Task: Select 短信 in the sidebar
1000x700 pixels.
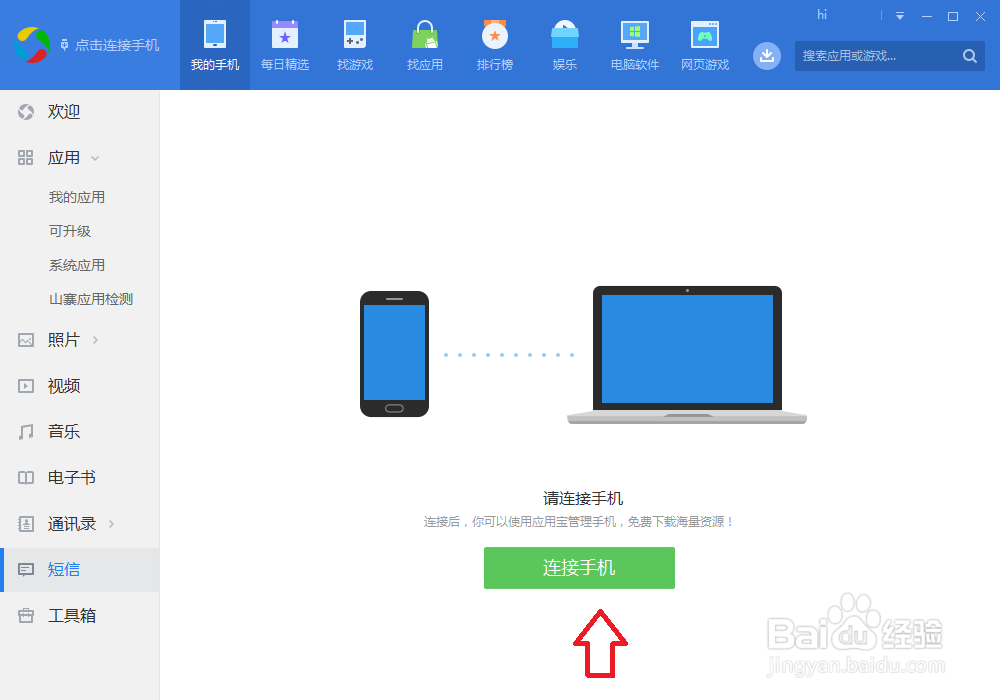Action: [x=80, y=570]
